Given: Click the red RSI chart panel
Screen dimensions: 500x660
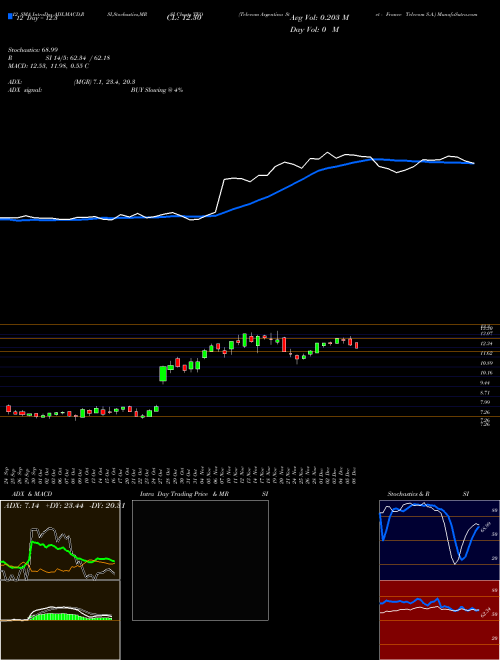Looking at the screenshot, I should [439, 620].
